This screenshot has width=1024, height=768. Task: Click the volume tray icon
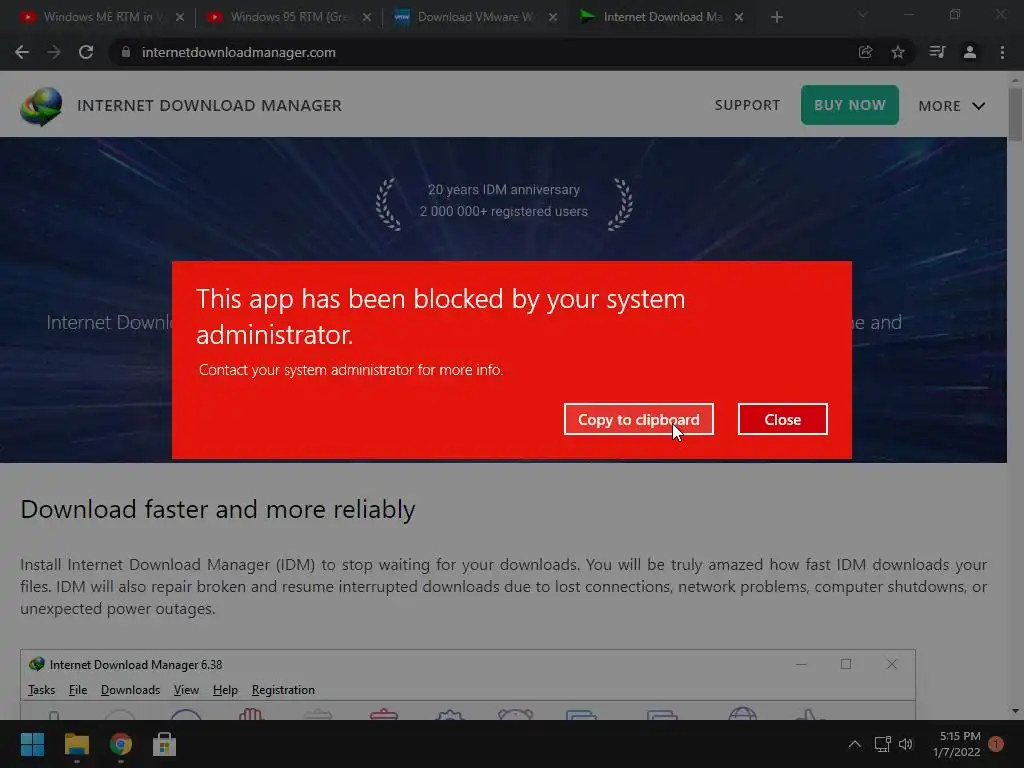point(906,744)
